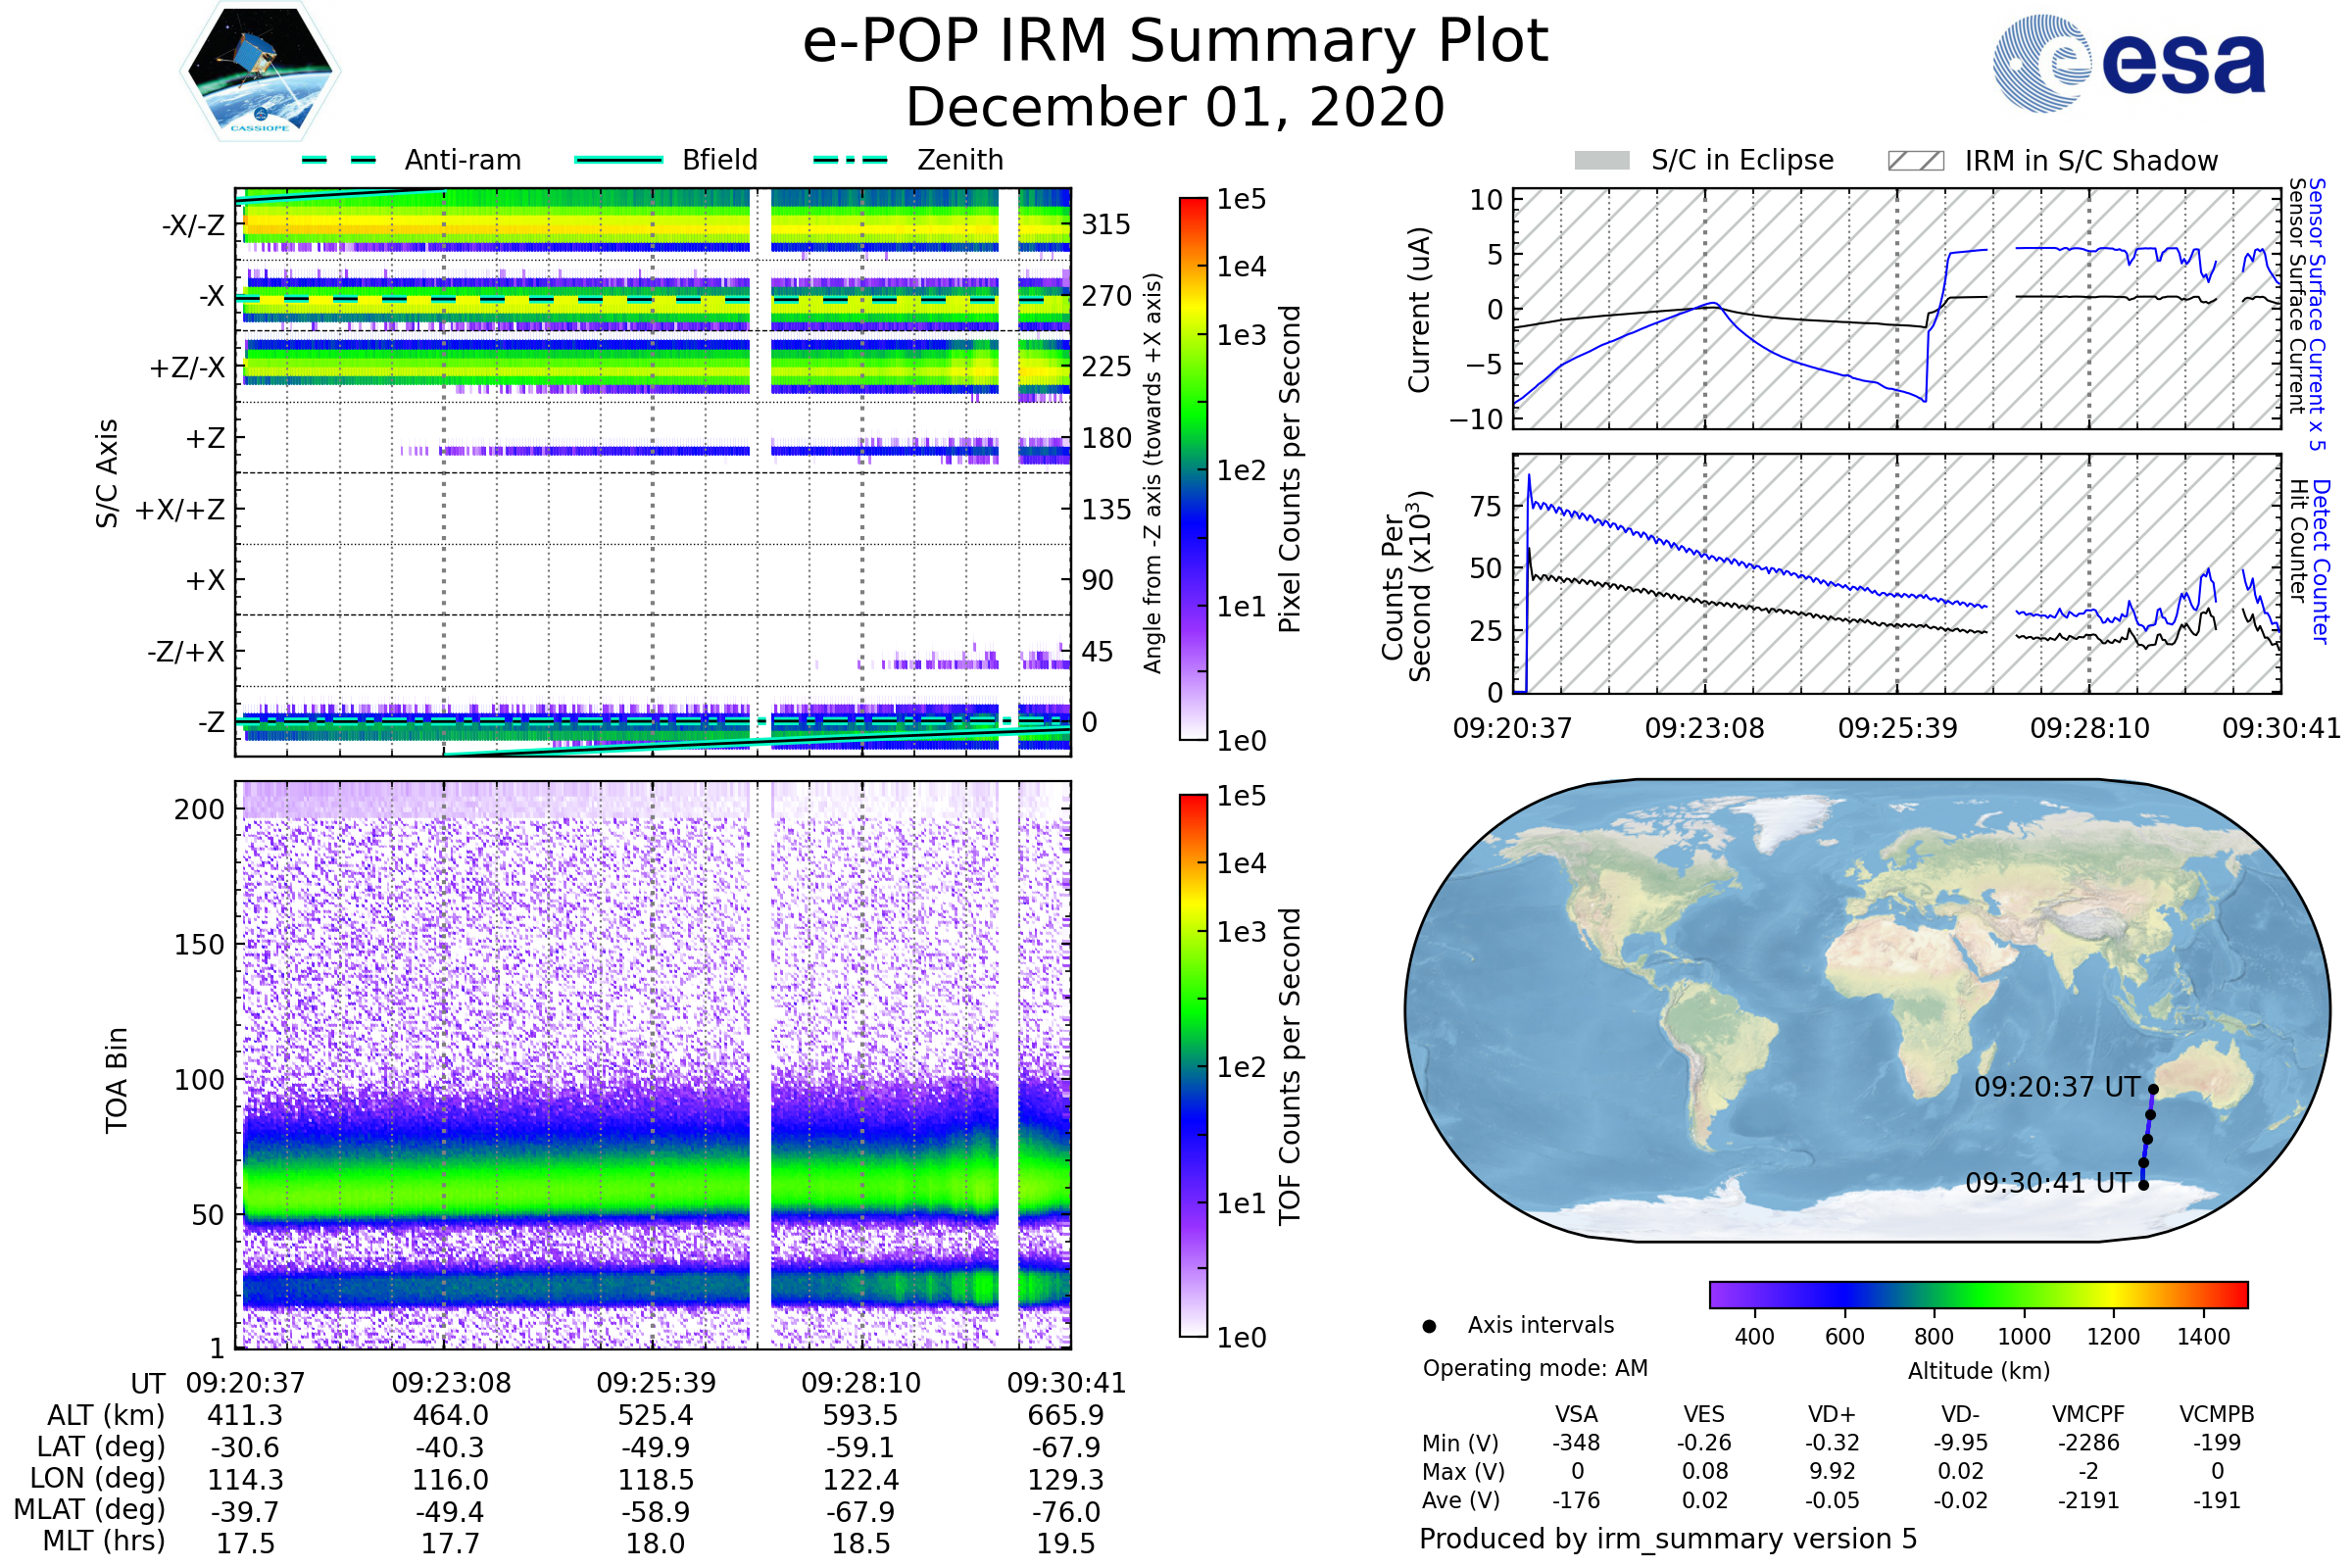Click the Altitude (km) color bar
Screen dimensions: 2352x1568
[1978, 1294]
